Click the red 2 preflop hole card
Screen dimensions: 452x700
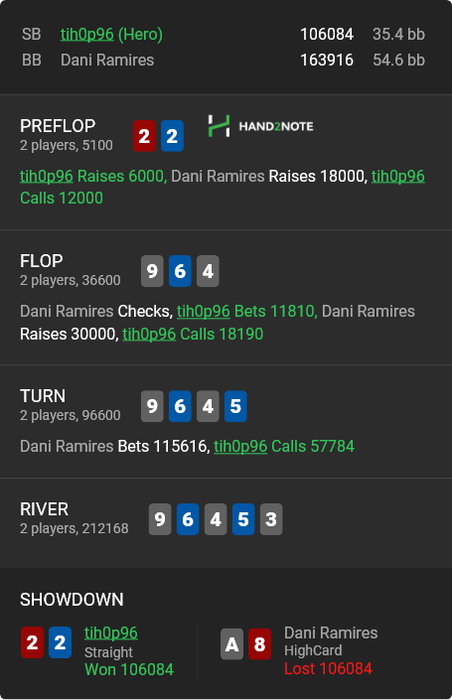(x=144, y=136)
